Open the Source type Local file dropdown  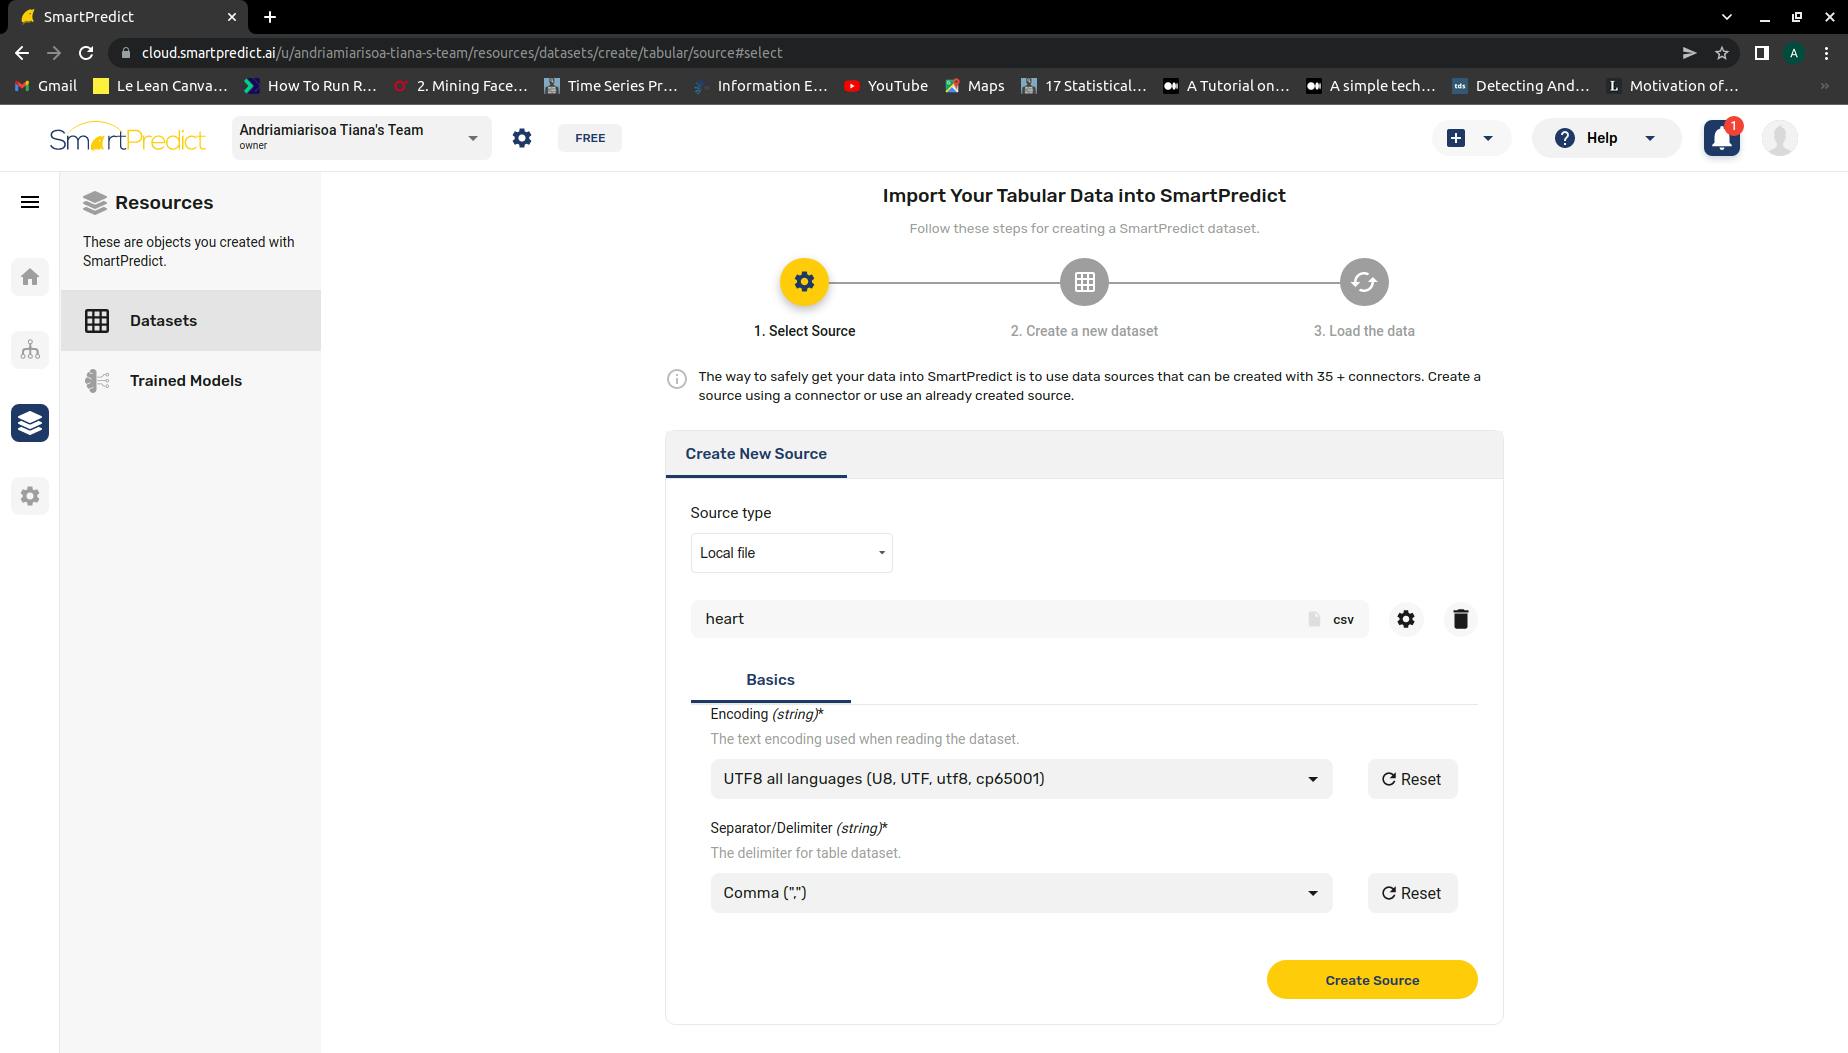tap(791, 553)
